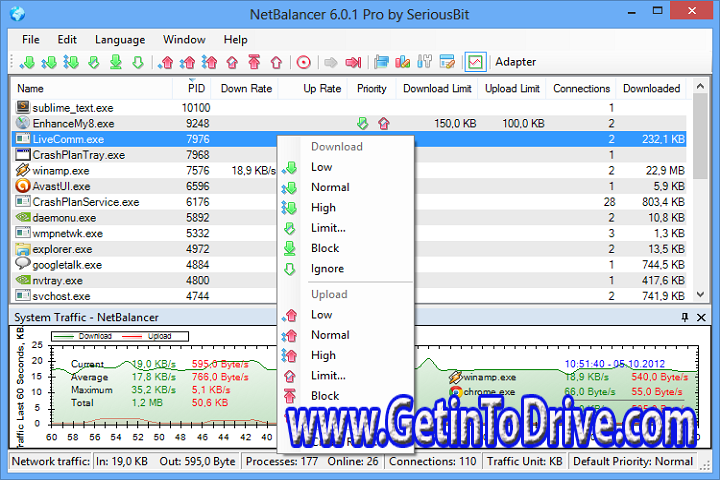Select the winamp.exe process row
The width and height of the screenshot is (720, 480).
[145, 170]
